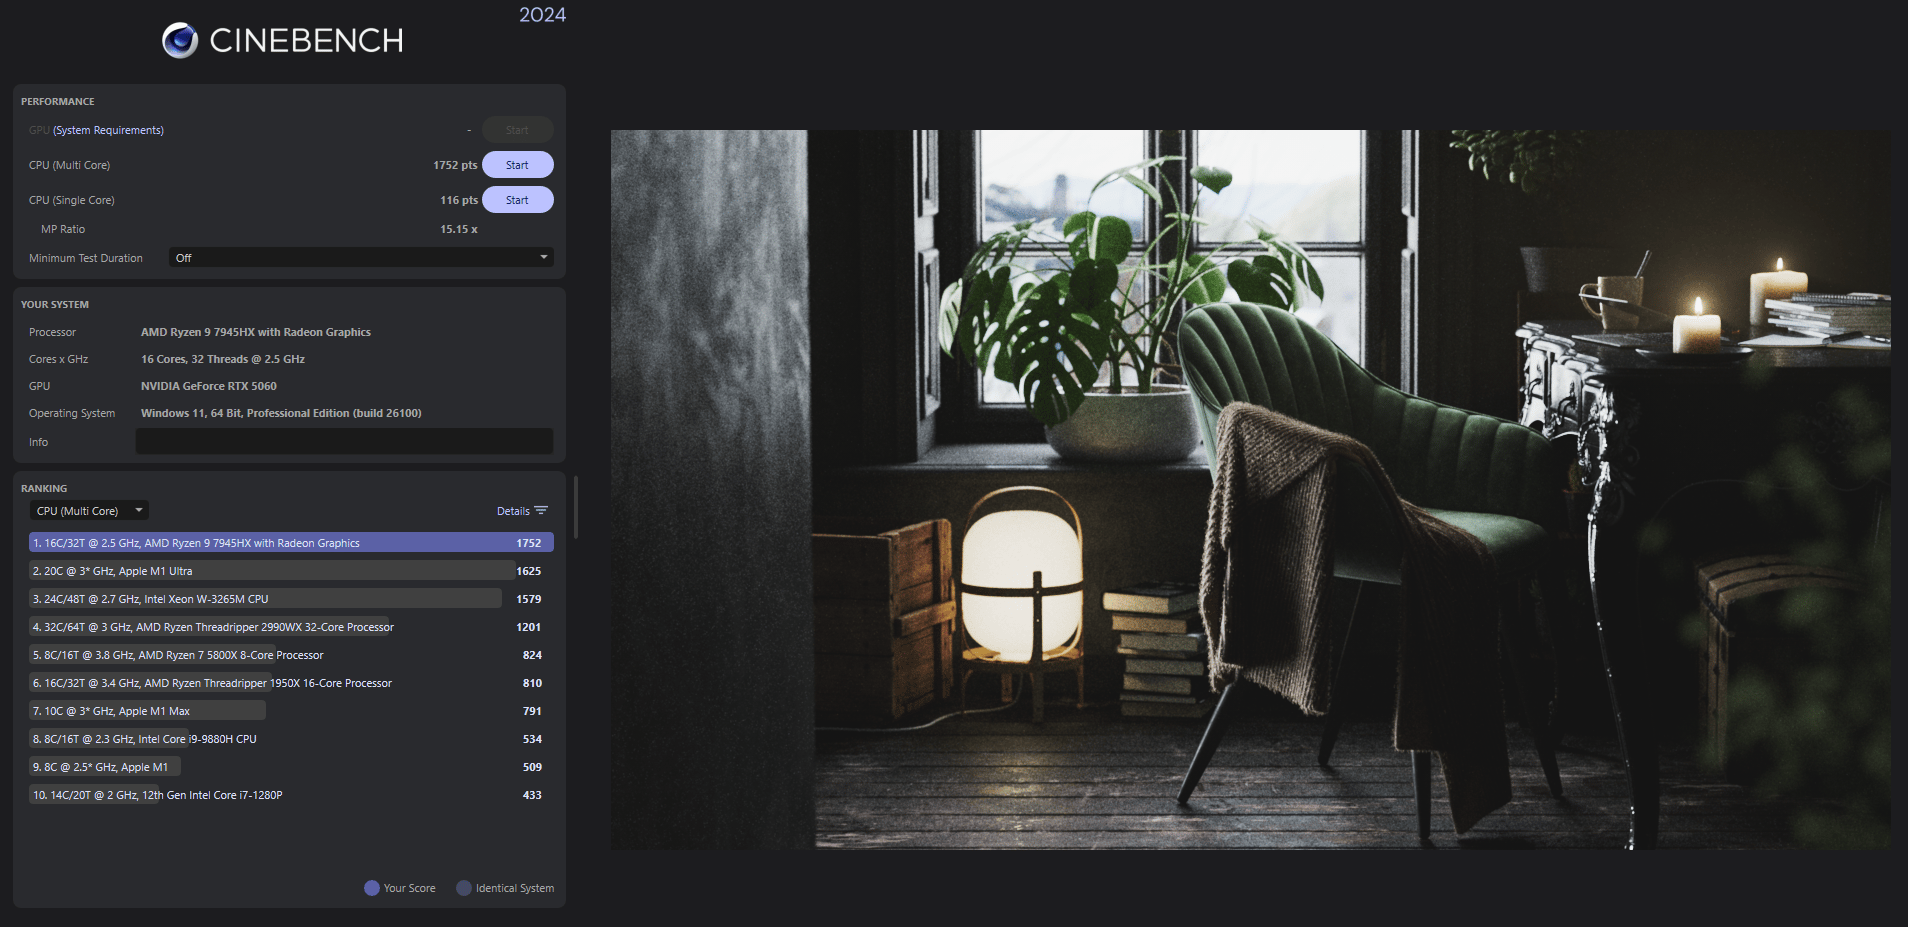Open the CPU (Multi Core) ranking dropdown

[x=89, y=511]
